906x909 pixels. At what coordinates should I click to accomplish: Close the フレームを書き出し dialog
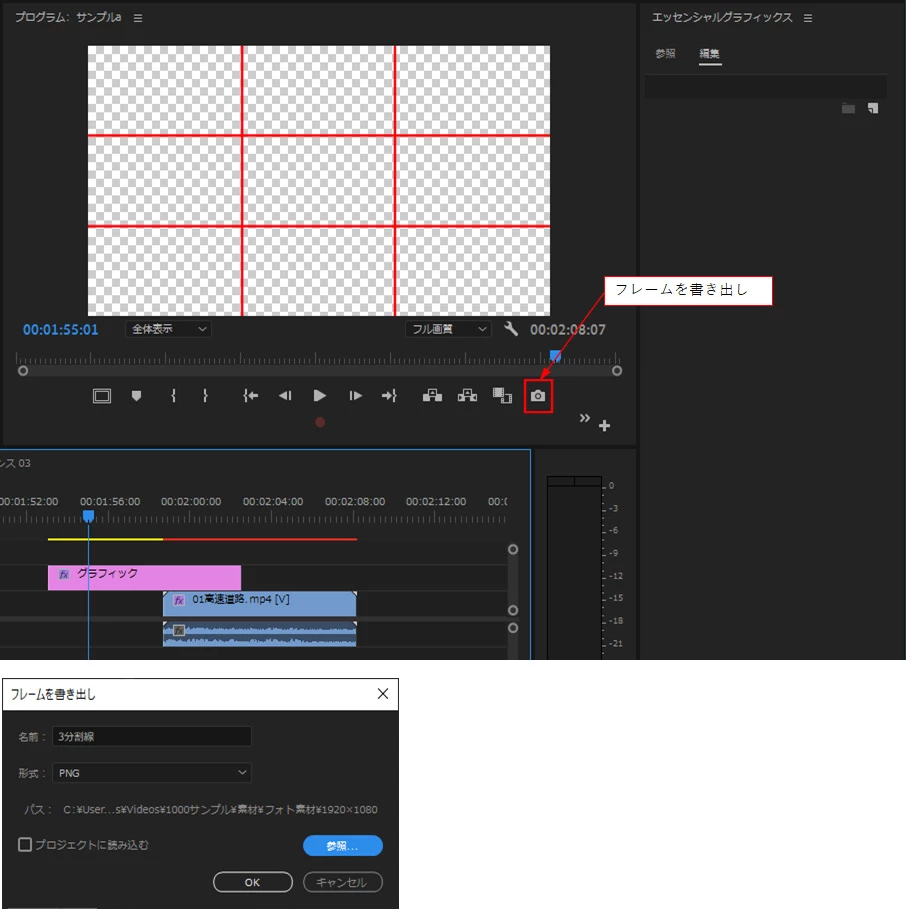coord(383,693)
